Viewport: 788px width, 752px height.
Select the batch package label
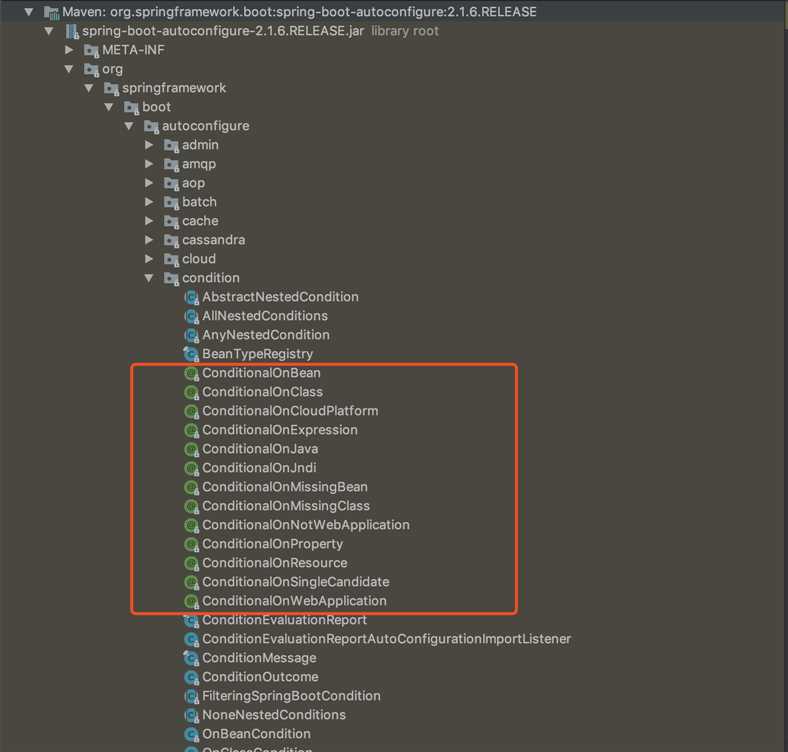tap(200, 202)
